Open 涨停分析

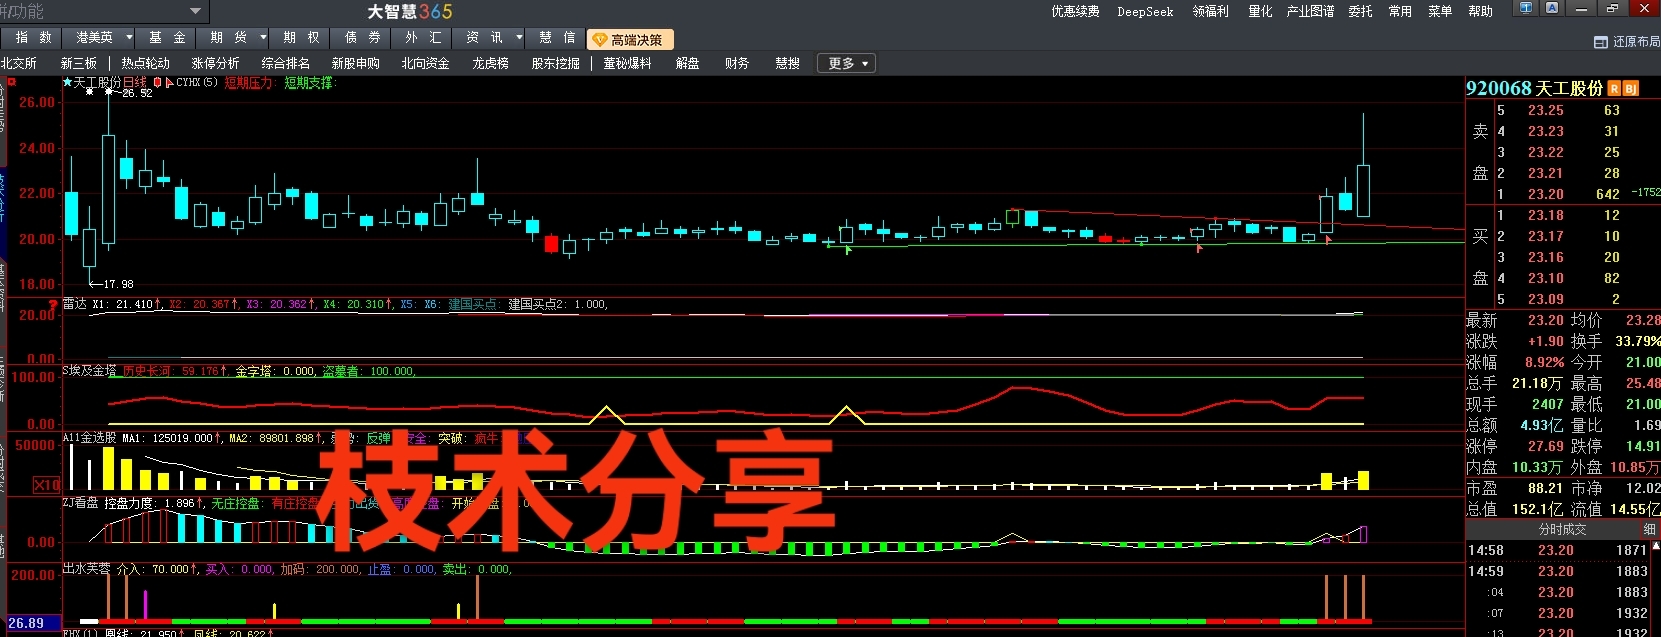tap(215, 63)
